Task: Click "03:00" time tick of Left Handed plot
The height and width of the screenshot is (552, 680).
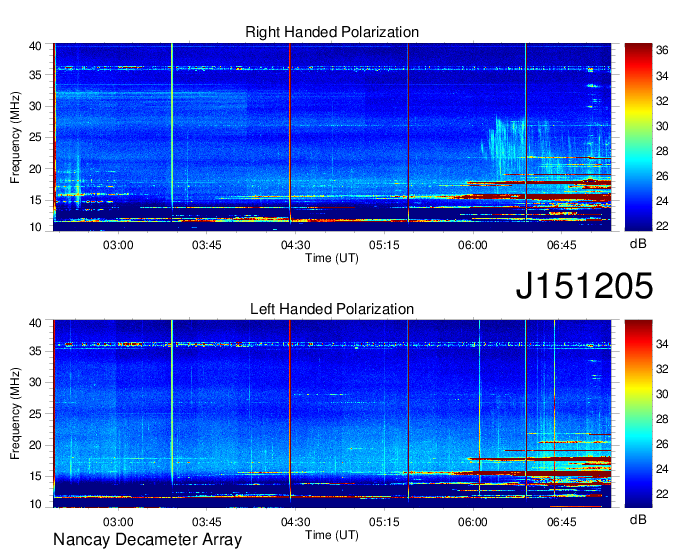Action: pos(118,522)
